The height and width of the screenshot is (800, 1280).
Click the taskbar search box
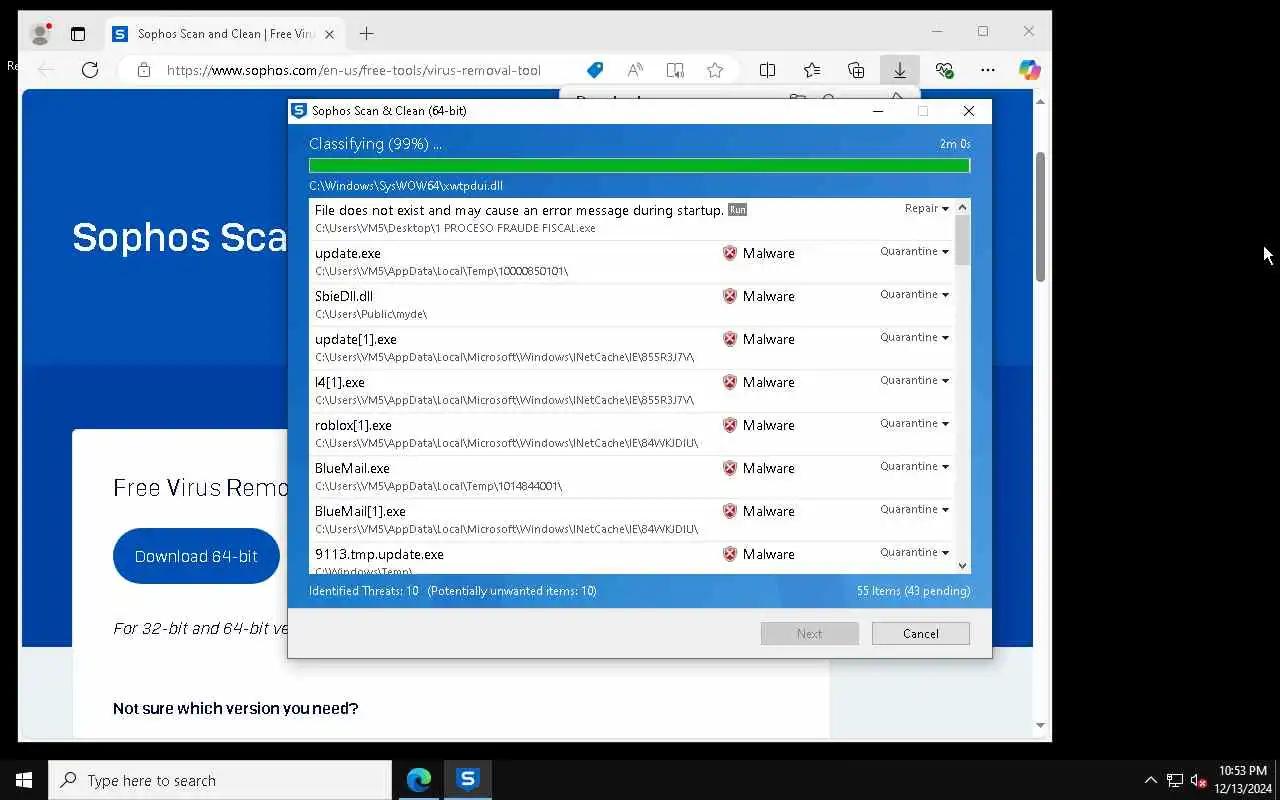click(220, 780)
